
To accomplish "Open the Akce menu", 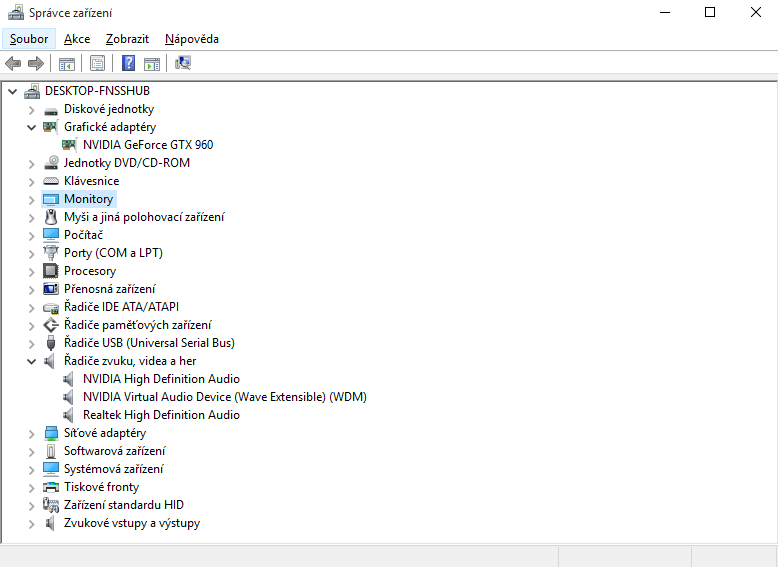I will tap(77, 39).
